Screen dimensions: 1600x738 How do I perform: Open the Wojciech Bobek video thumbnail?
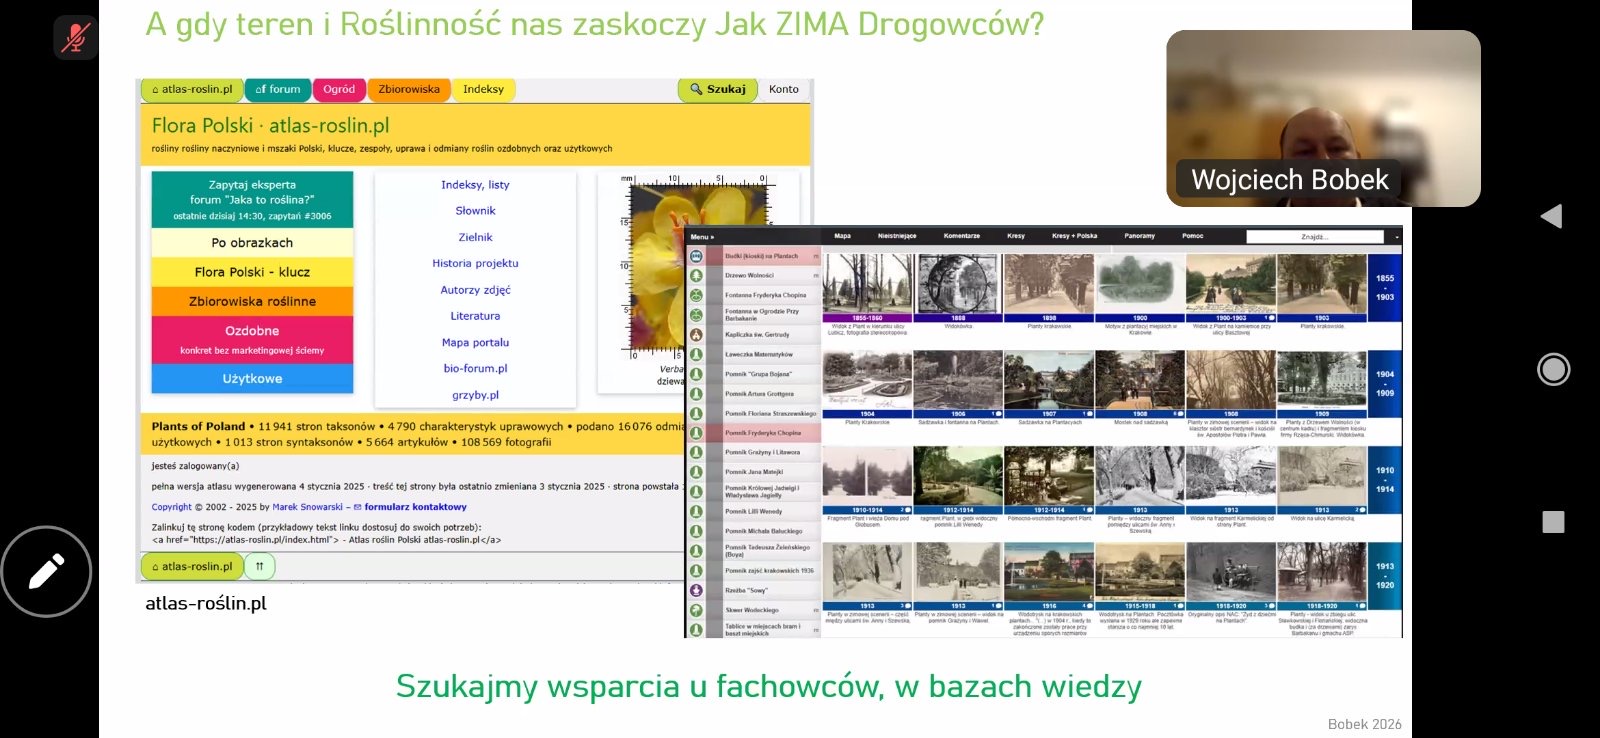pos(1322,118)
